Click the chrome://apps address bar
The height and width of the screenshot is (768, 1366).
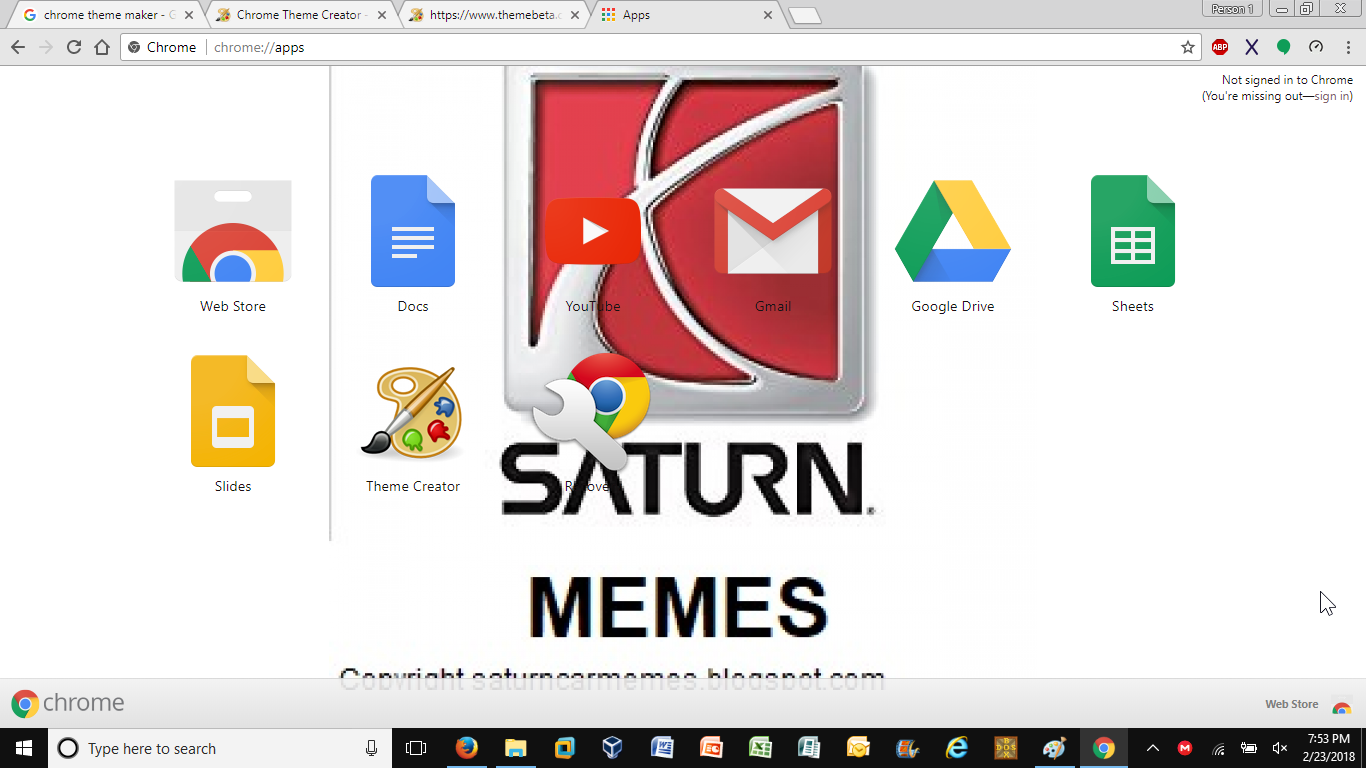[660, 47]
